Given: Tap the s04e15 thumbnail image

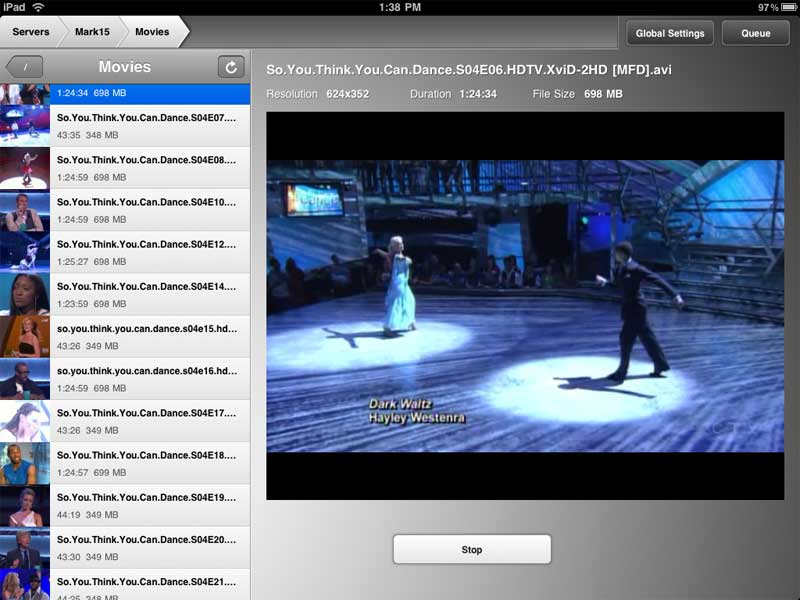Looking at the screenshot, I should pos(25,337).
